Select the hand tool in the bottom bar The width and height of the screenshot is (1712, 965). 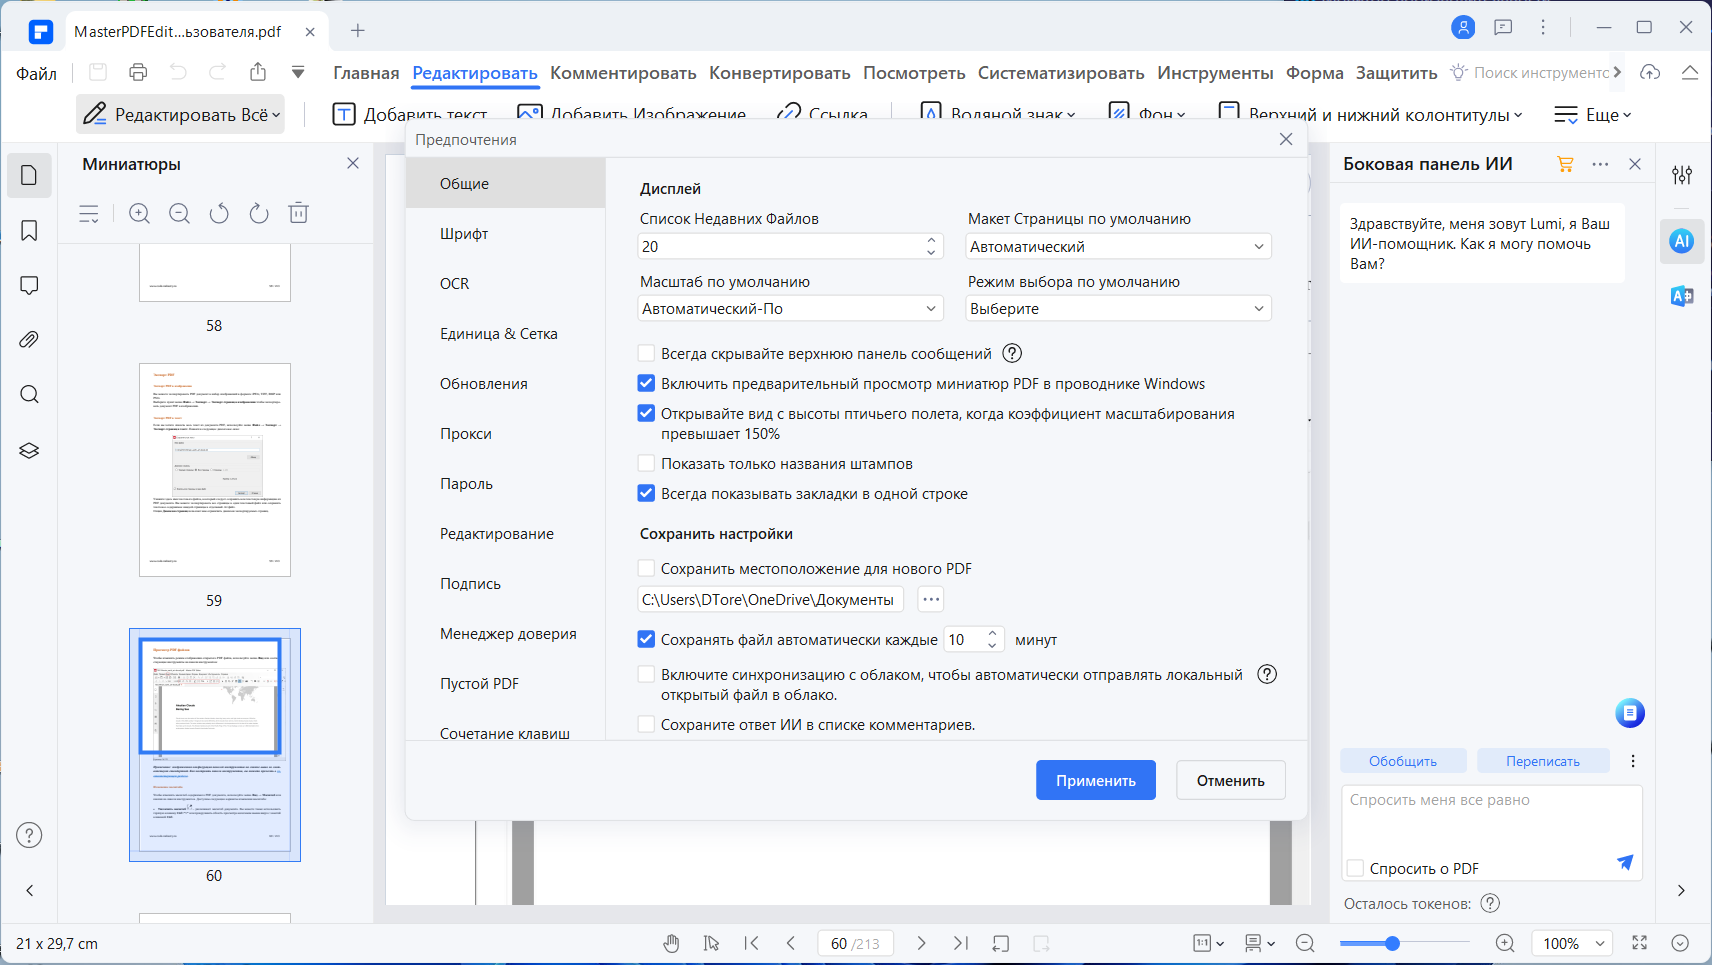[671, 943]
